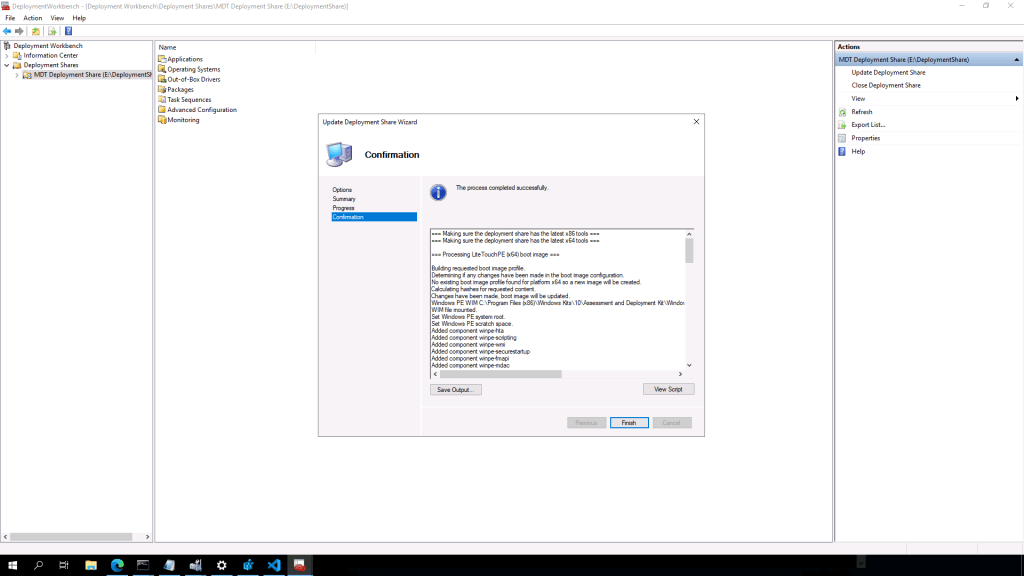1024x576 pixels.
Task: Click the Finish button in wizard
Action: click(x=629, y=423)
